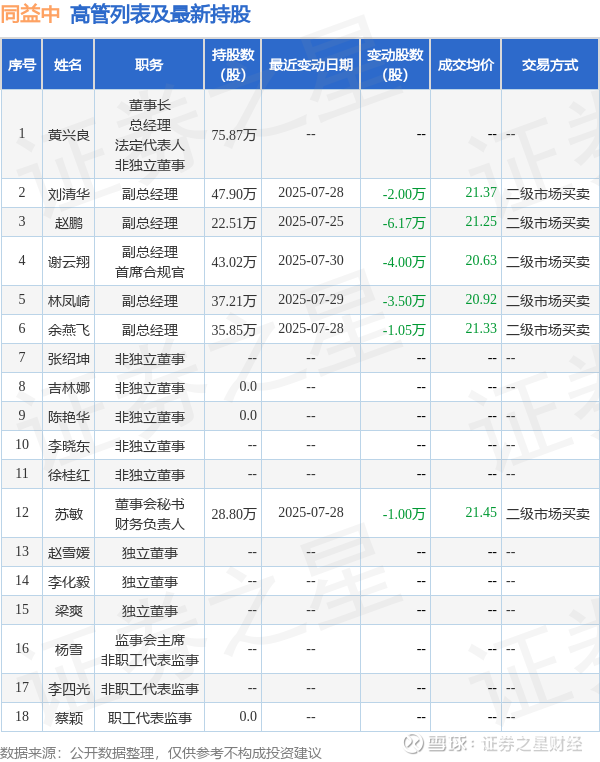600x762 pixels.
Task: Click the name 赵鹏
Action: tap(69, 223)
